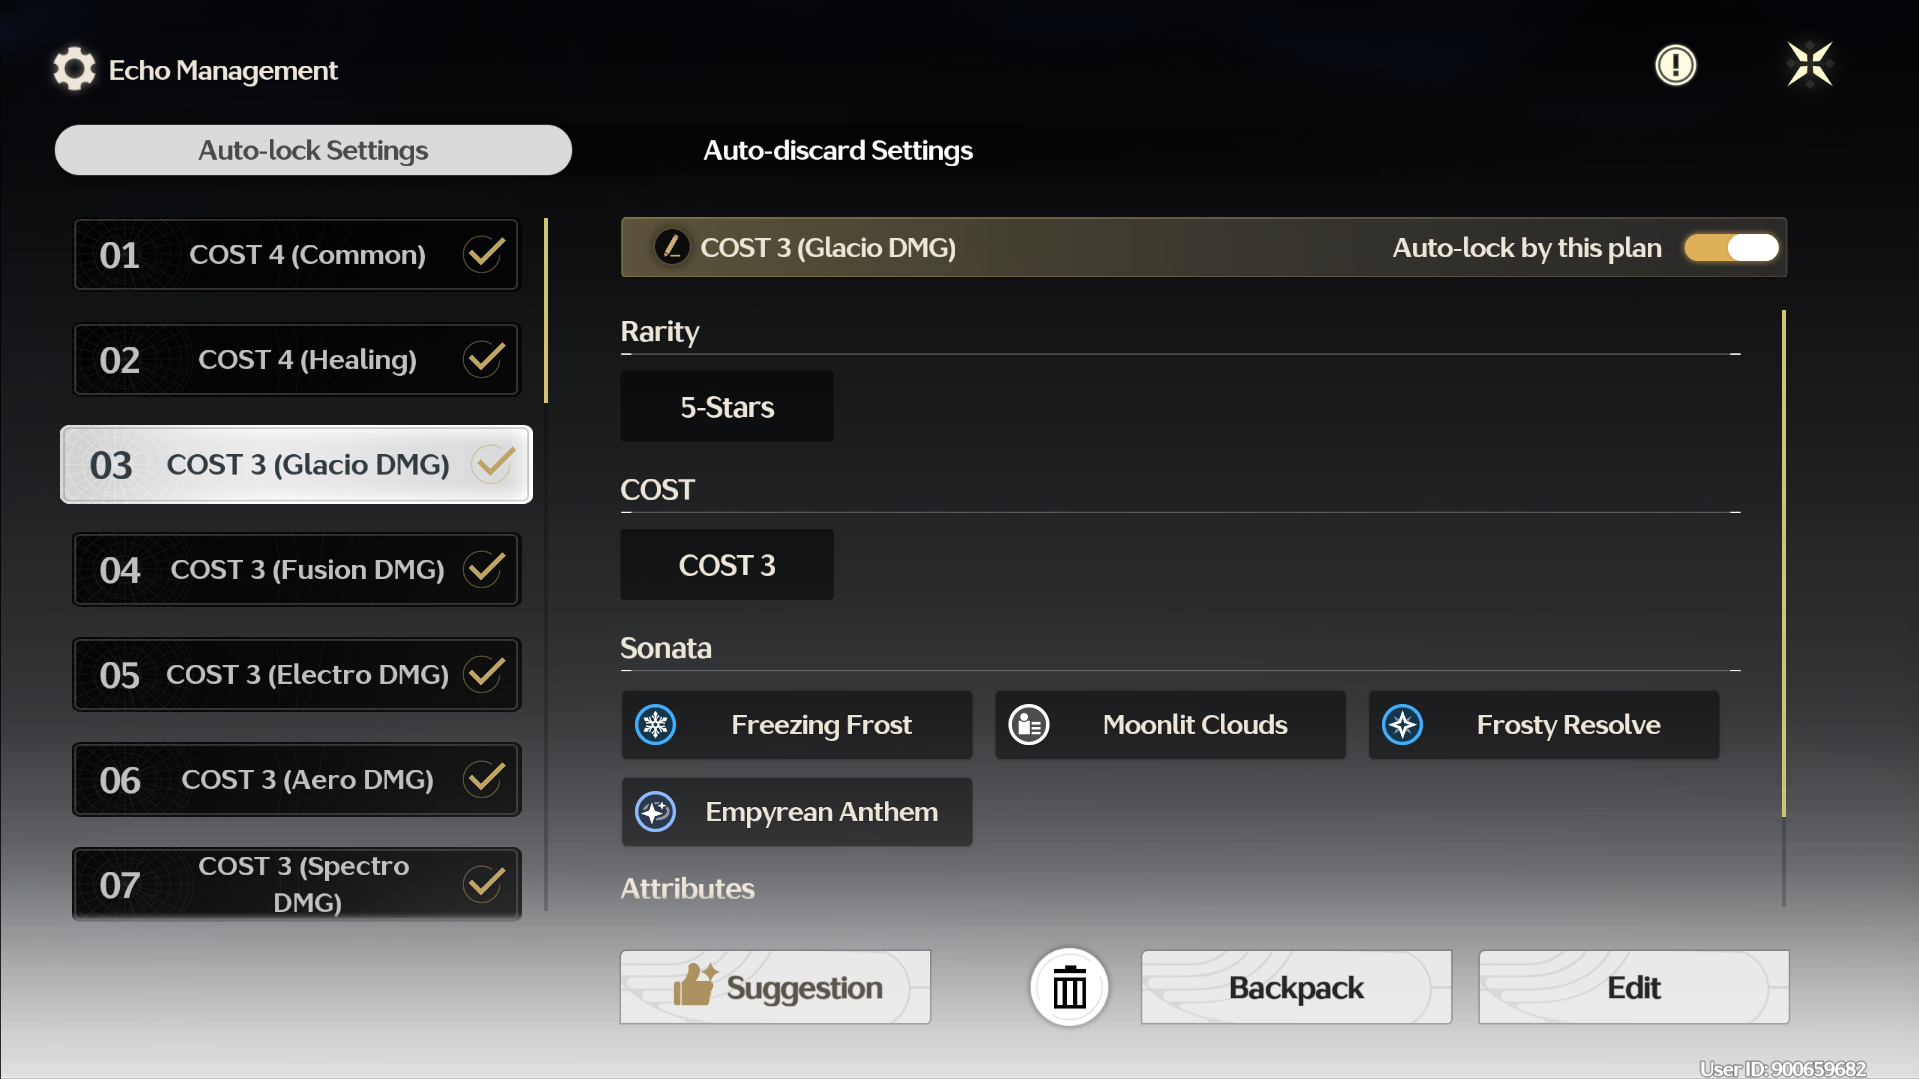Uncheck the COST 4 (Common) plan checkmark

[x=484, y=254]
